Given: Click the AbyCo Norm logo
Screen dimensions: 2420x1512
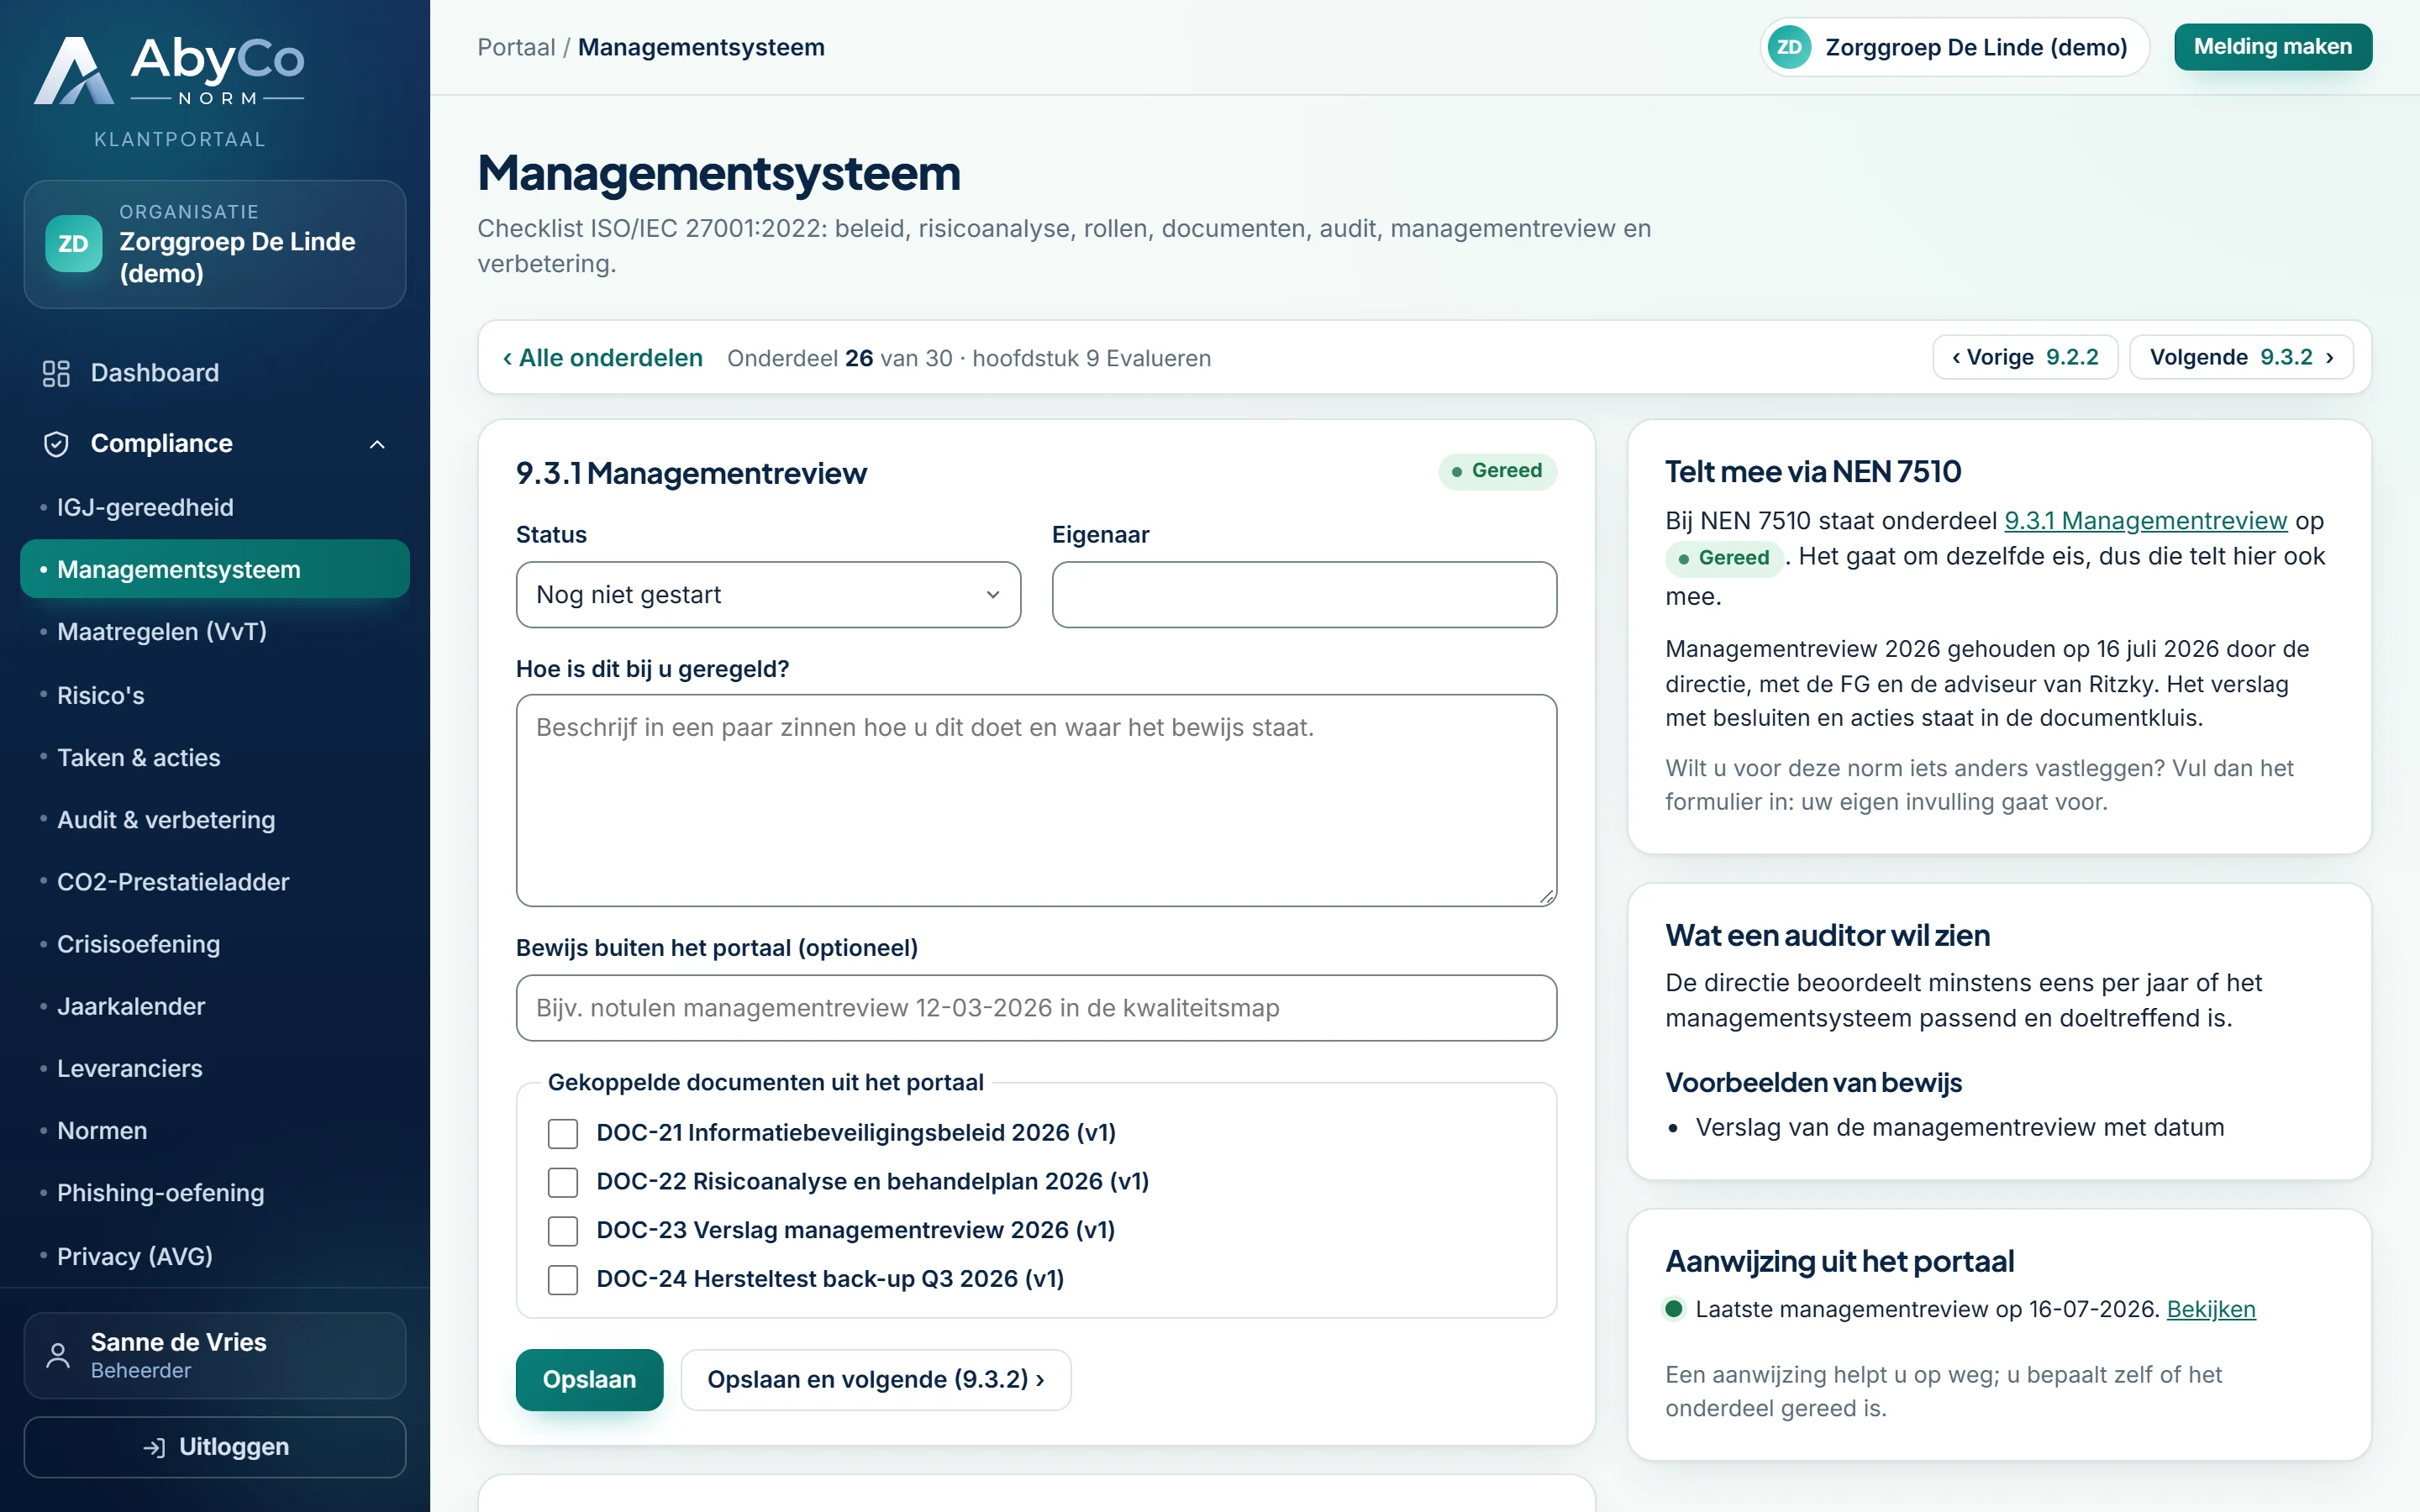Looking at the screenshot, I should coord(170,71).
